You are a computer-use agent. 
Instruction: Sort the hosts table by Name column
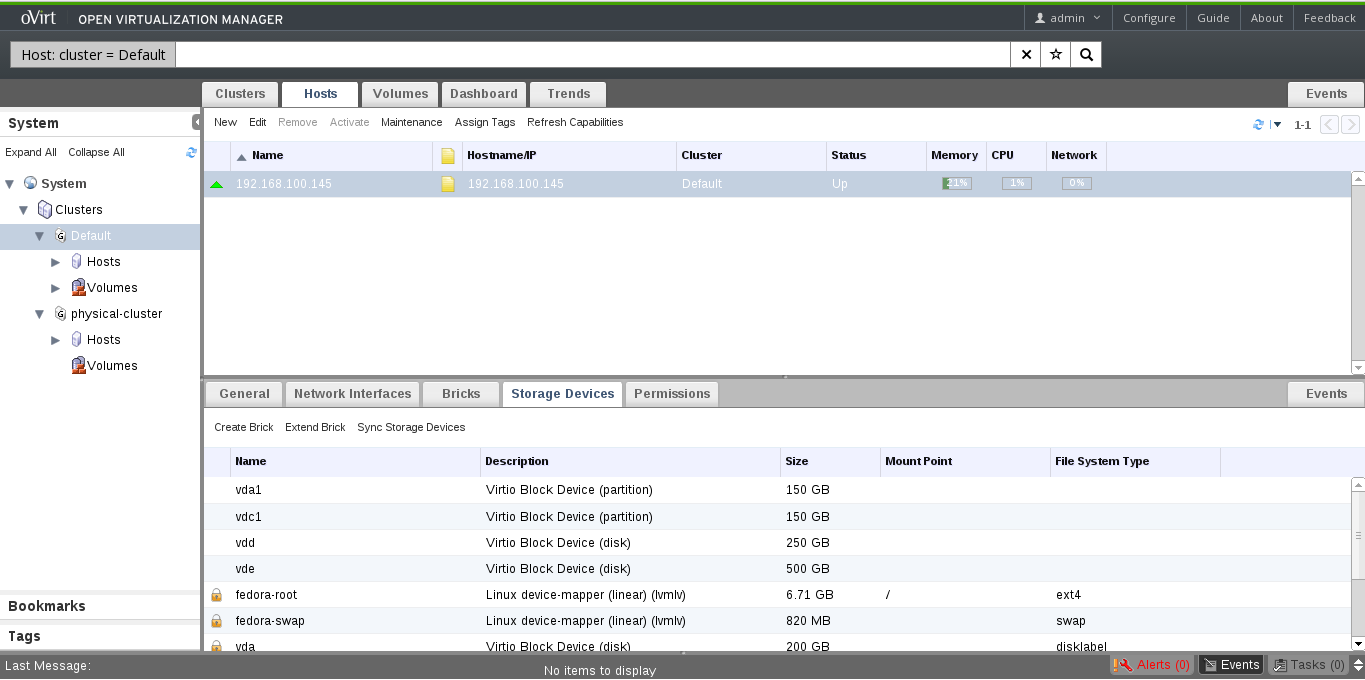tap(267, 155)
